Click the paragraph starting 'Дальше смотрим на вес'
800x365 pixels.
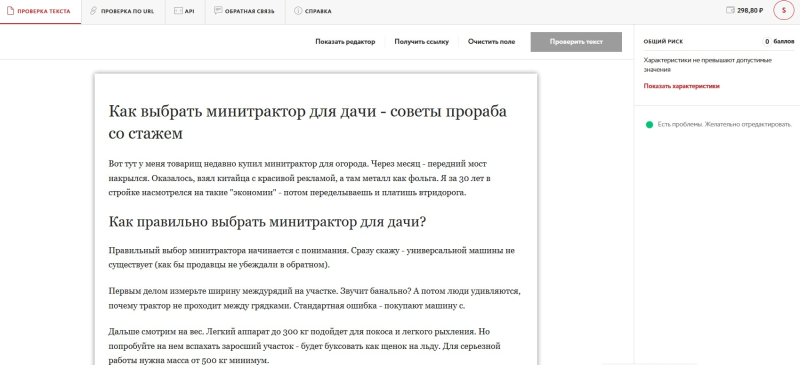[304, 346]
